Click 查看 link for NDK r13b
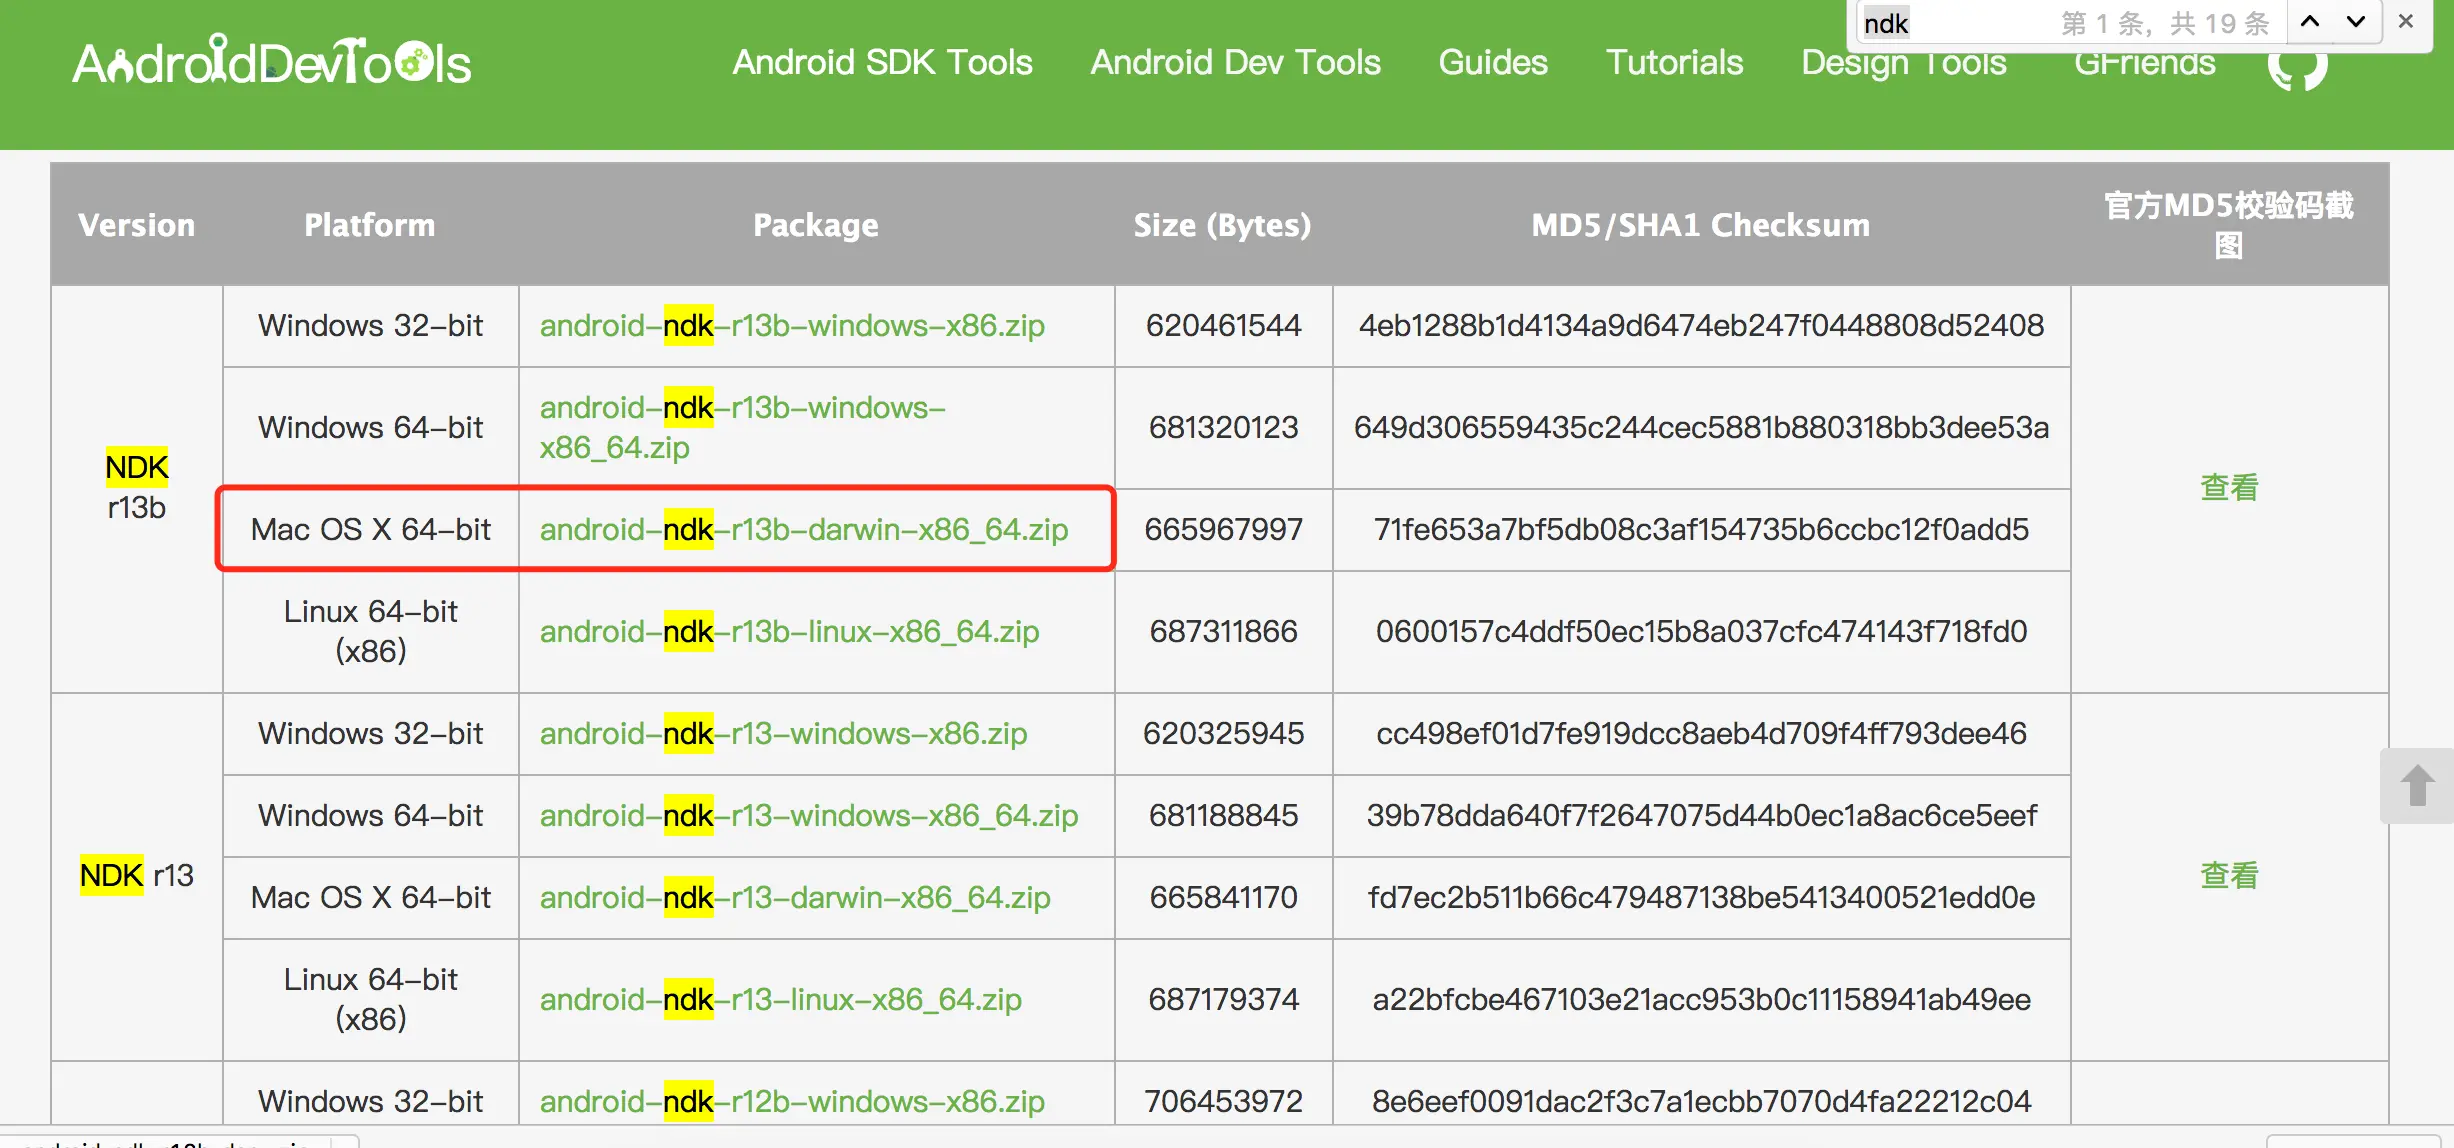 tap(2229, 488)
